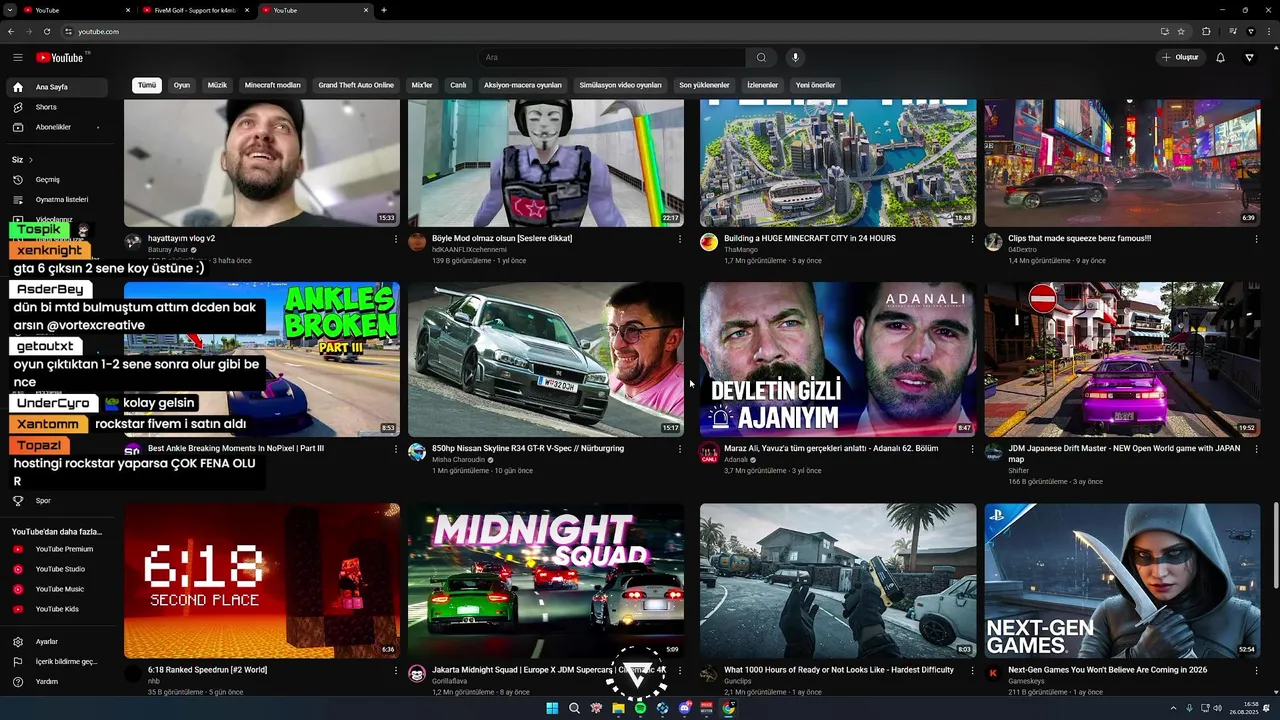Select the Minecraft modları chip

[273, 85]
